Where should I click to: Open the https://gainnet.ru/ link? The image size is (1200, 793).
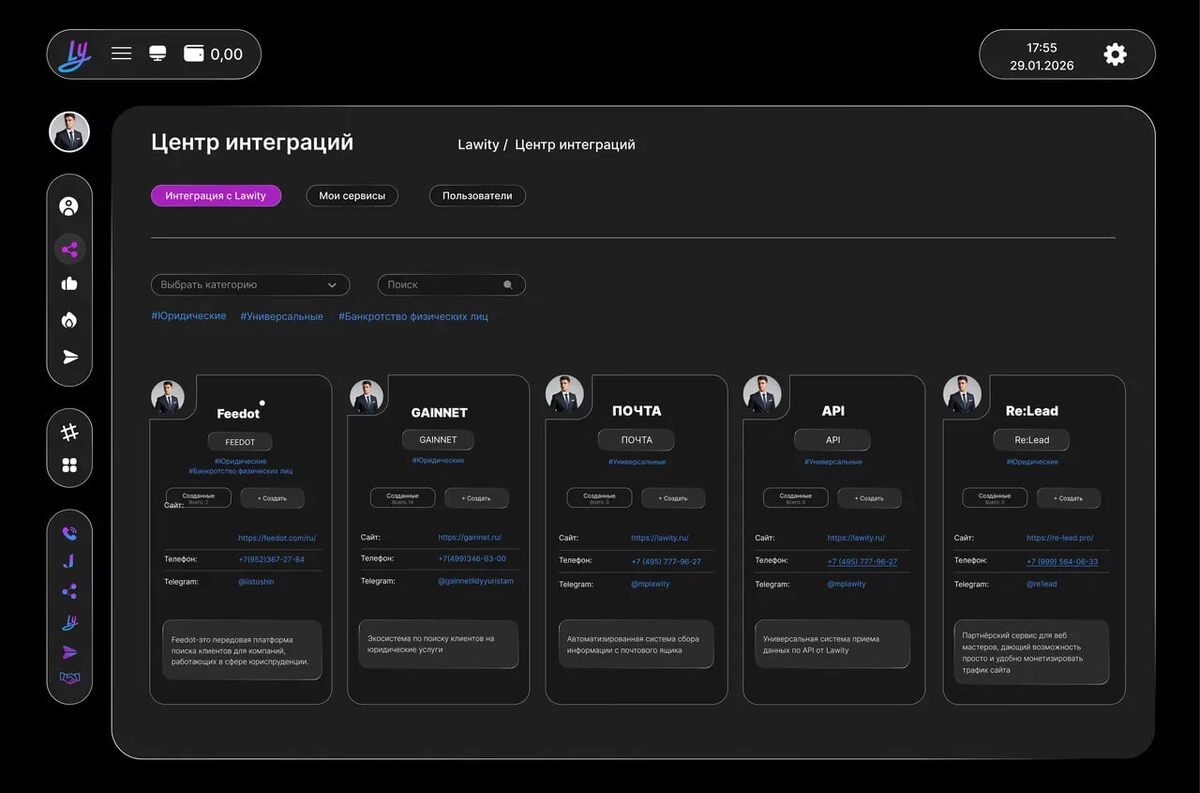pos(470,538)
